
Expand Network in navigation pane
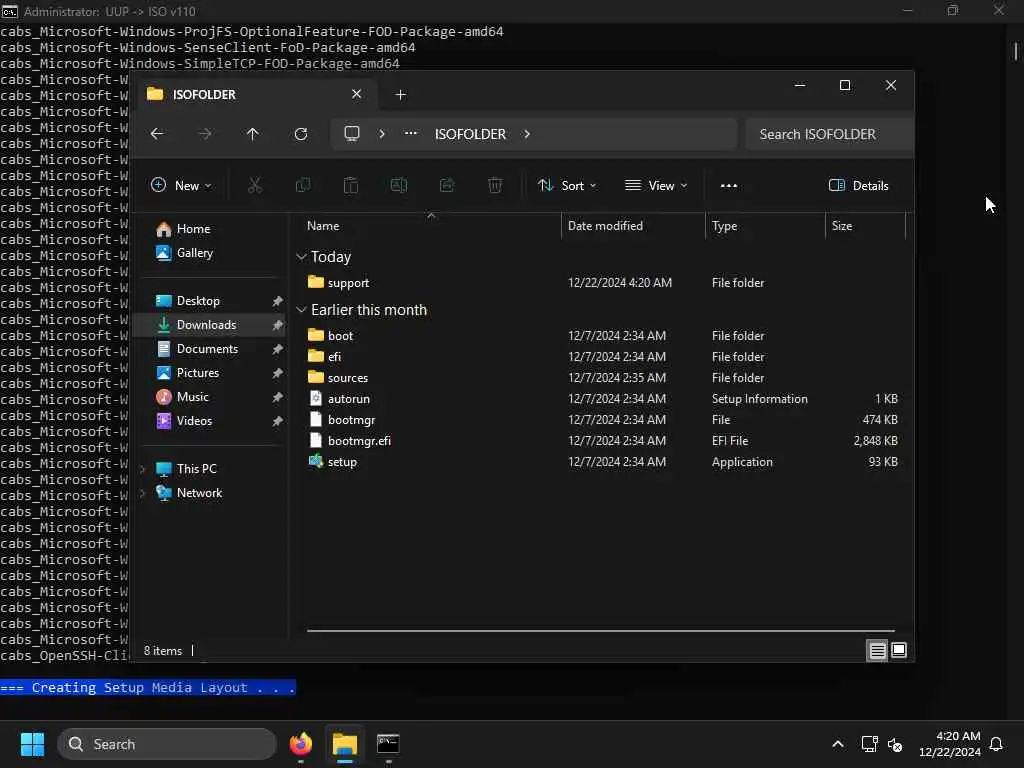pos(142,493)
